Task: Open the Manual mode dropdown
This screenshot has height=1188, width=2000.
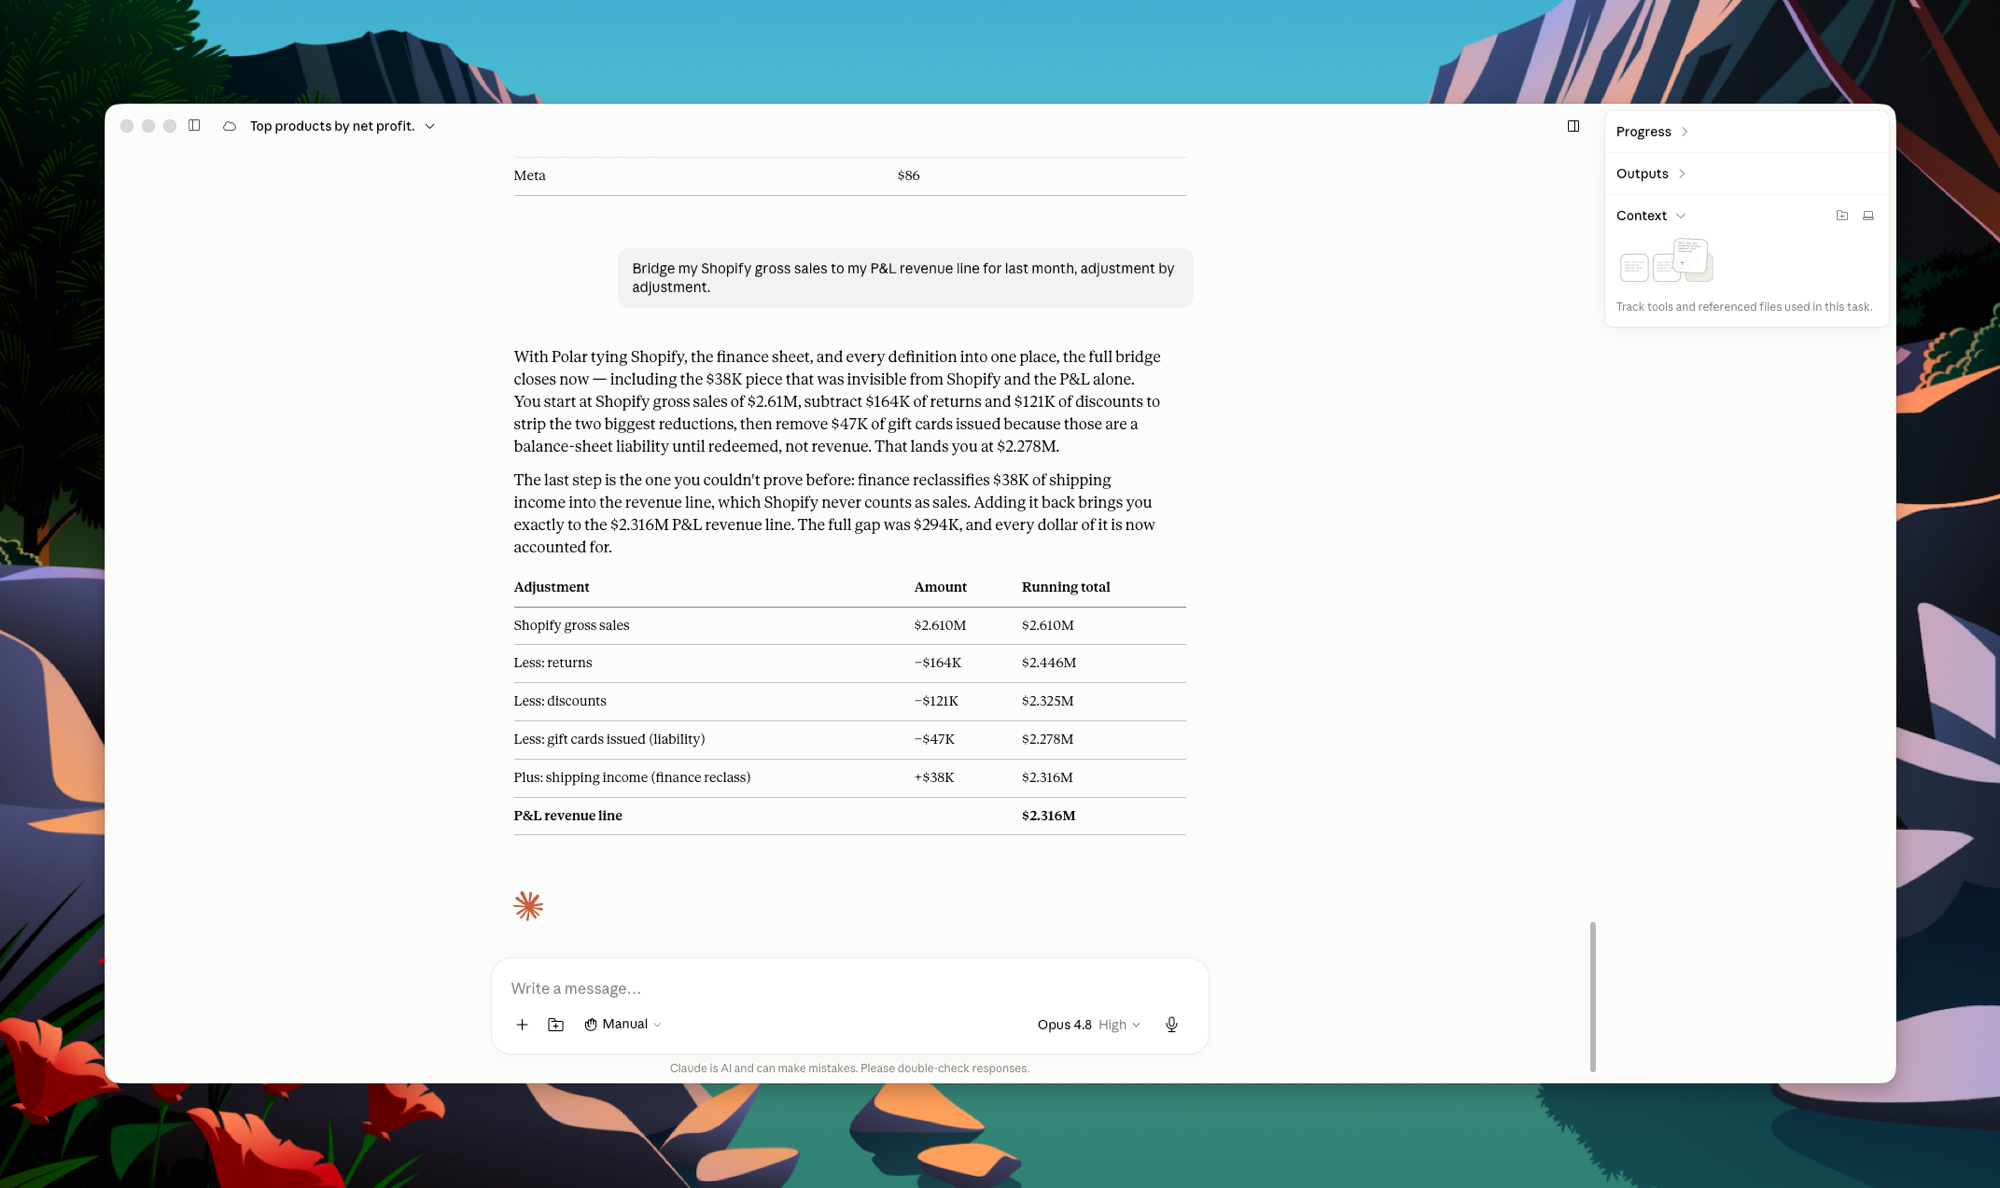Action: tap(623, 1024)
